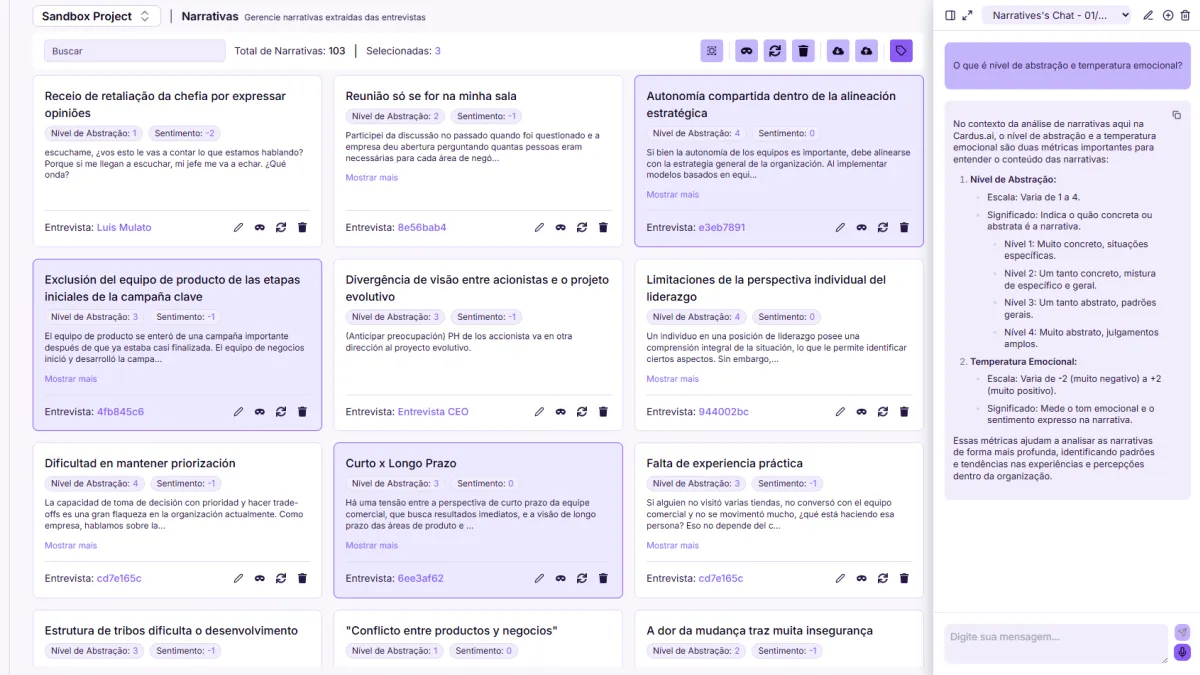The height and width of the screenshot is (675, 1200).
Task: Click the select-all narratives toolbar icon
Action: click(712, 51)
